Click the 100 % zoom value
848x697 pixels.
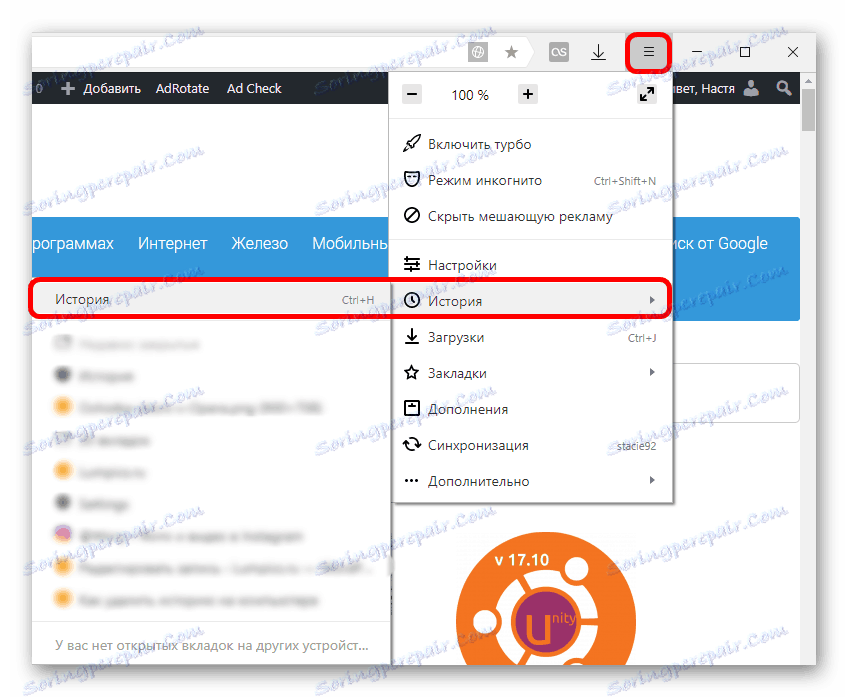coord(470,95)
